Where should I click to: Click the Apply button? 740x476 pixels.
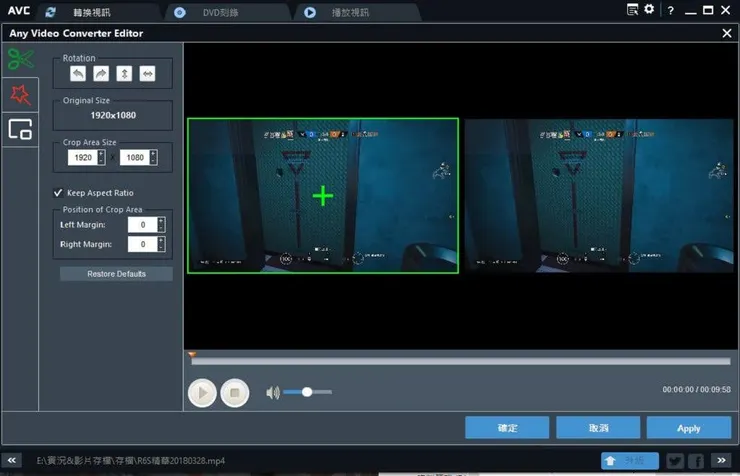[689, 427]
